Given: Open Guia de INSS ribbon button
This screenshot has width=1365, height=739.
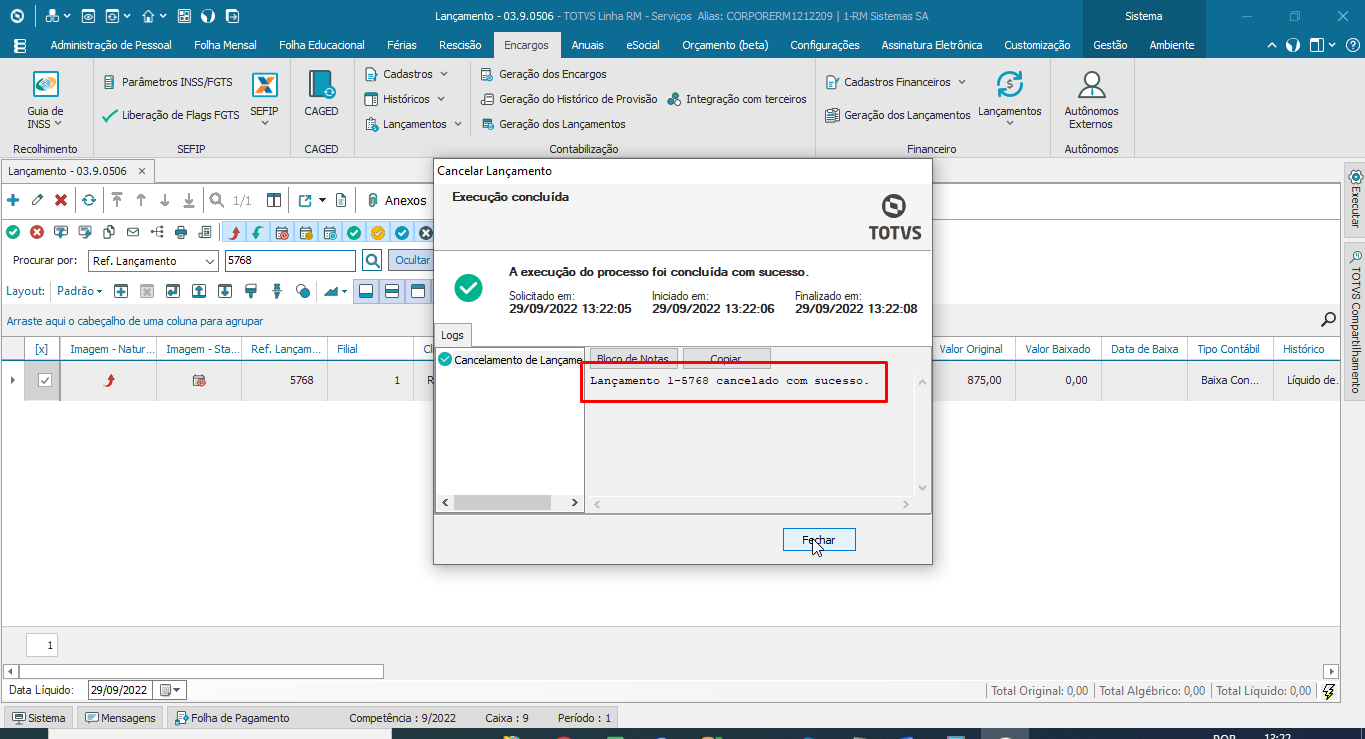Looking at the screenshot, I should (45, 101).
